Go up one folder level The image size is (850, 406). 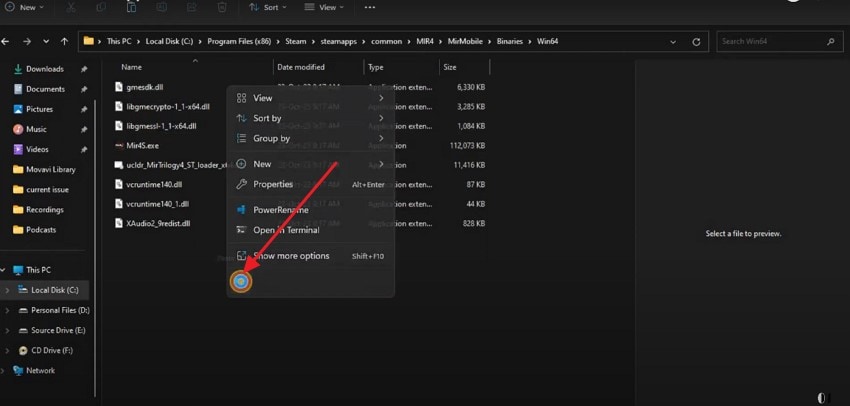[65, 41]
